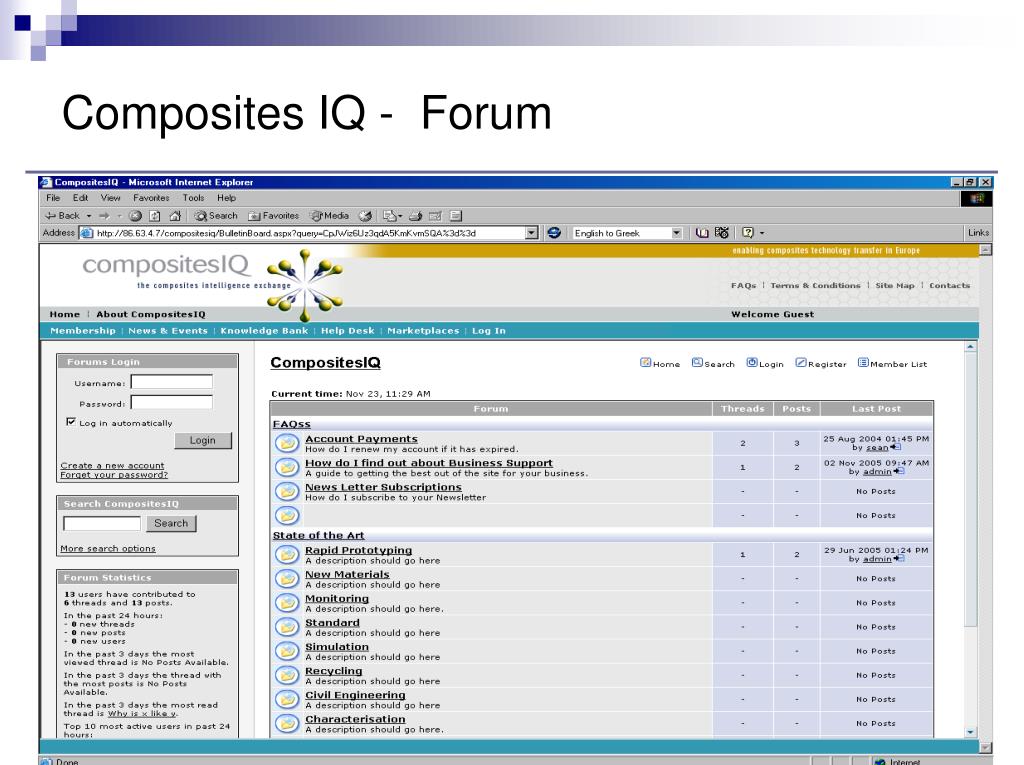
Task: Open the Favorites menu
Action: coord(151,198)
